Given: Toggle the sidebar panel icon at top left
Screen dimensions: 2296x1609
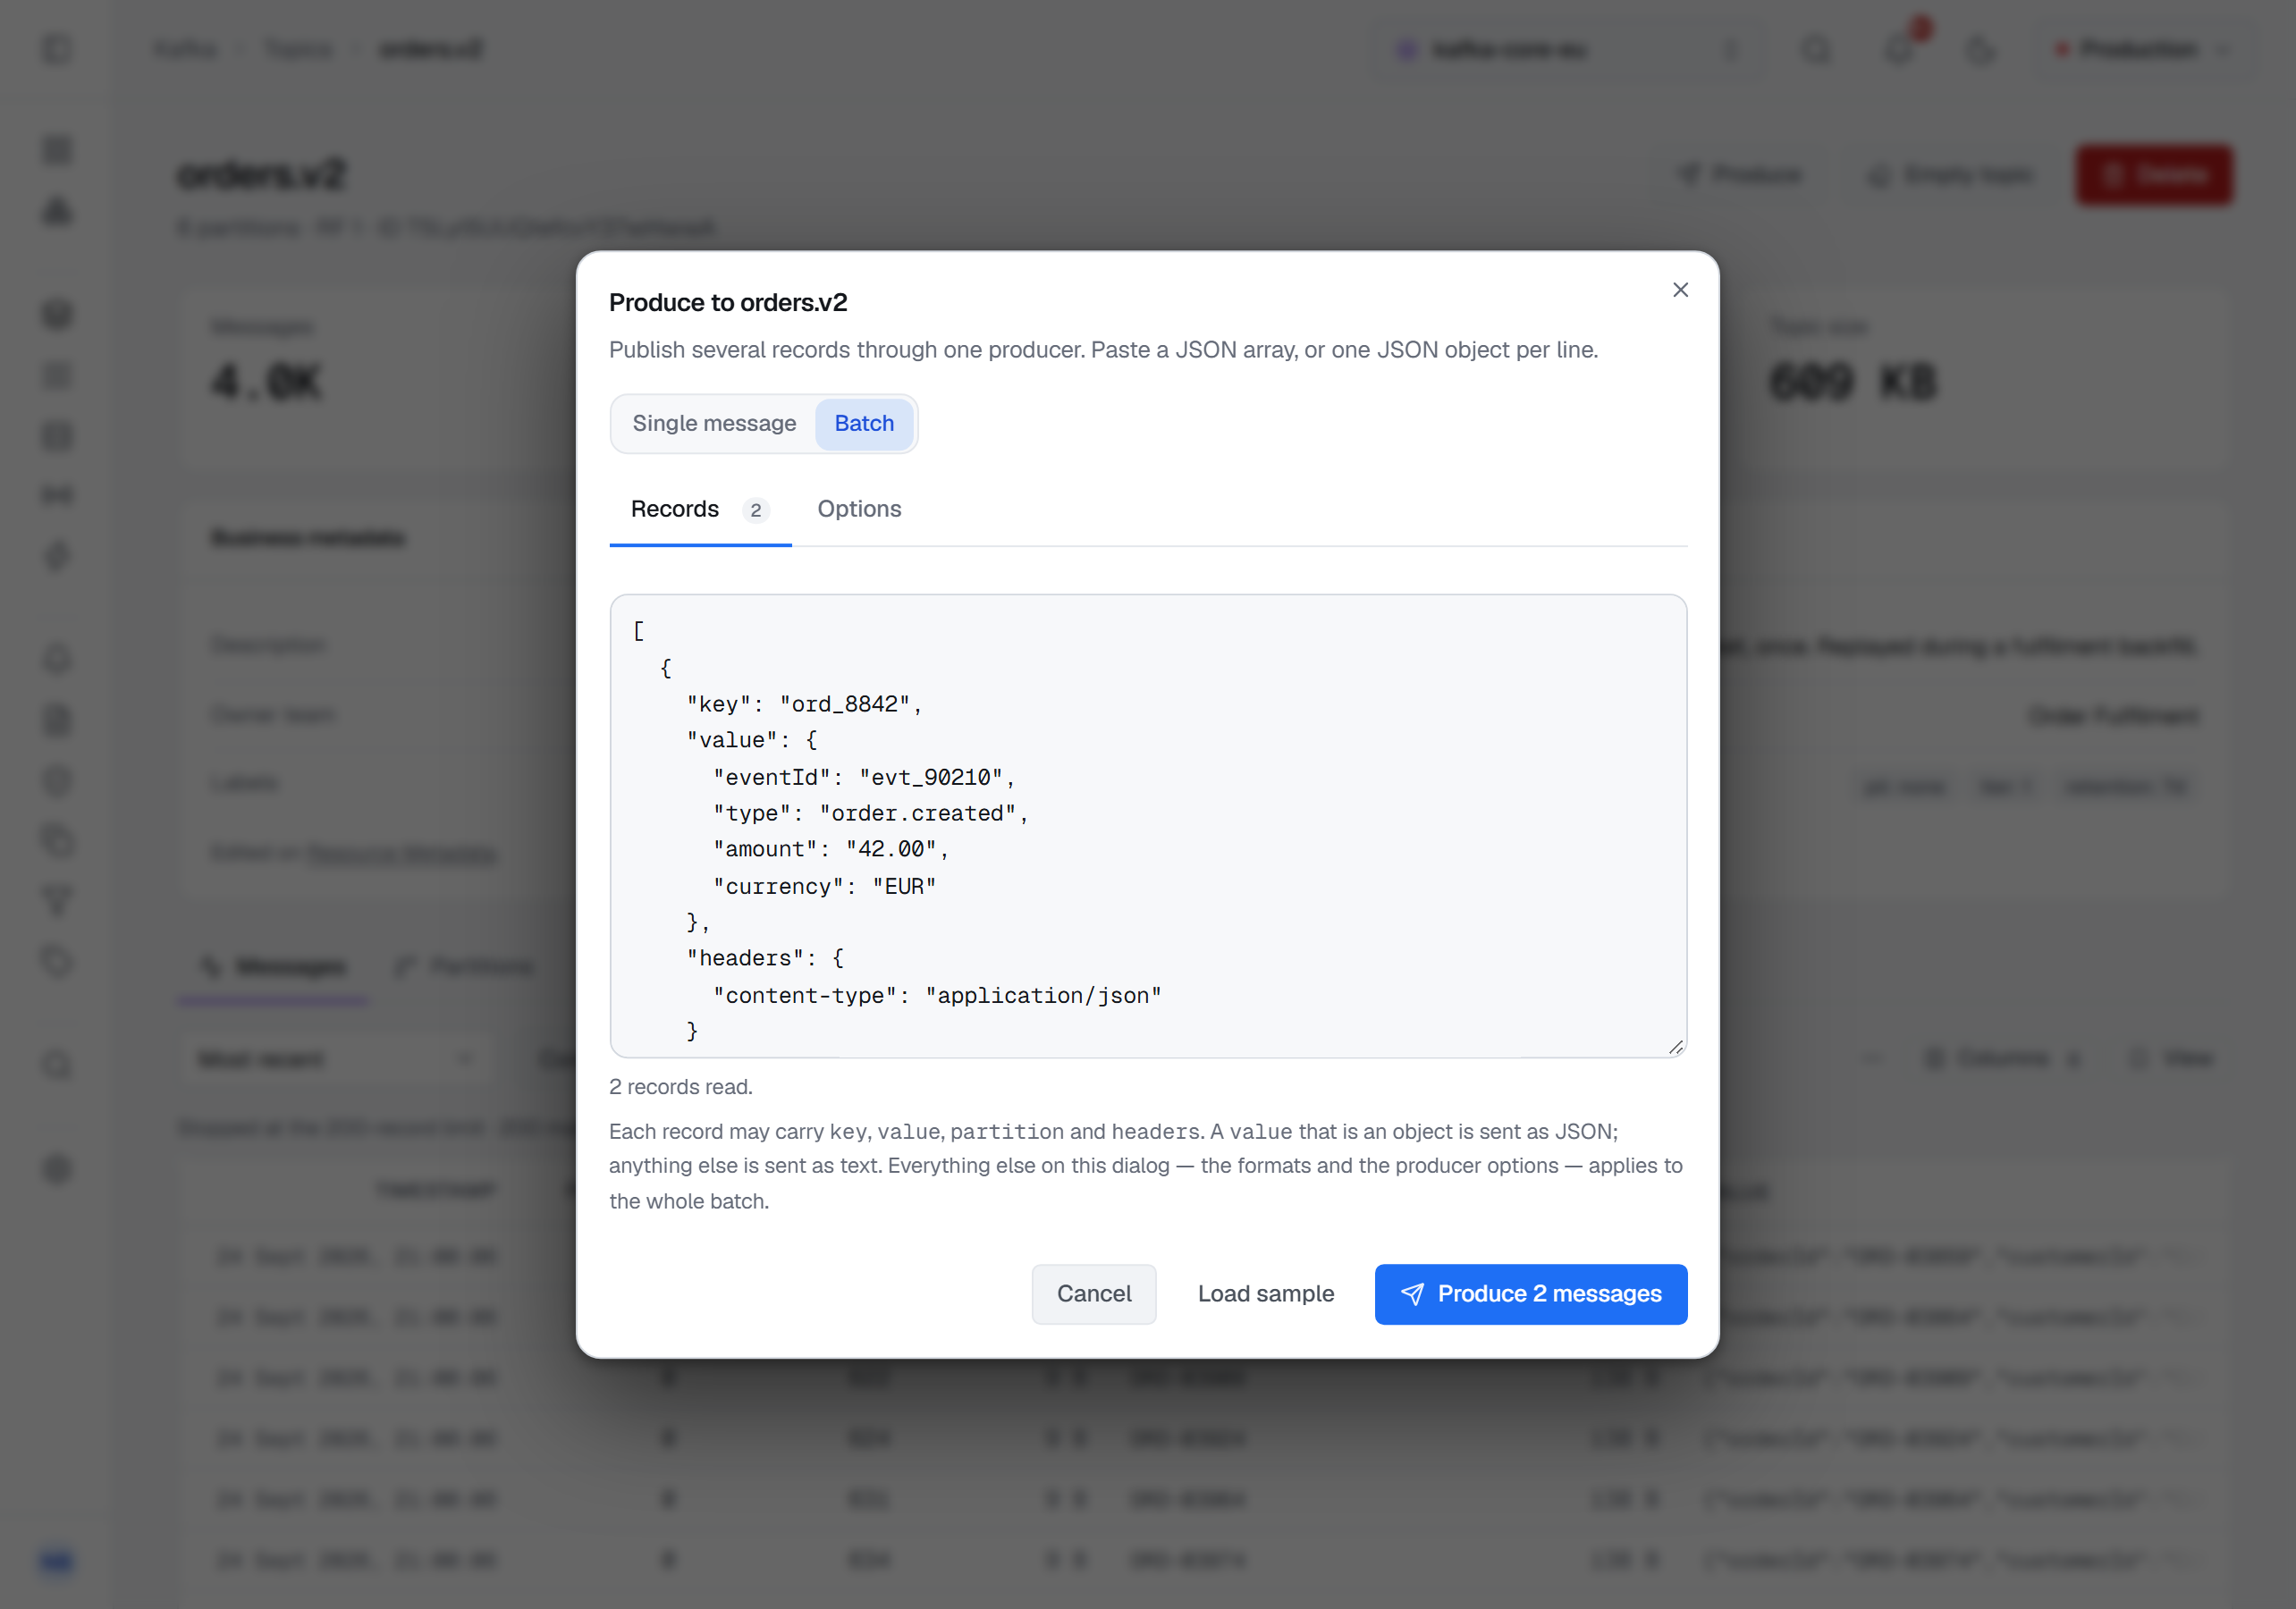Looking at the screenshot, I should [x=58, y=50].
